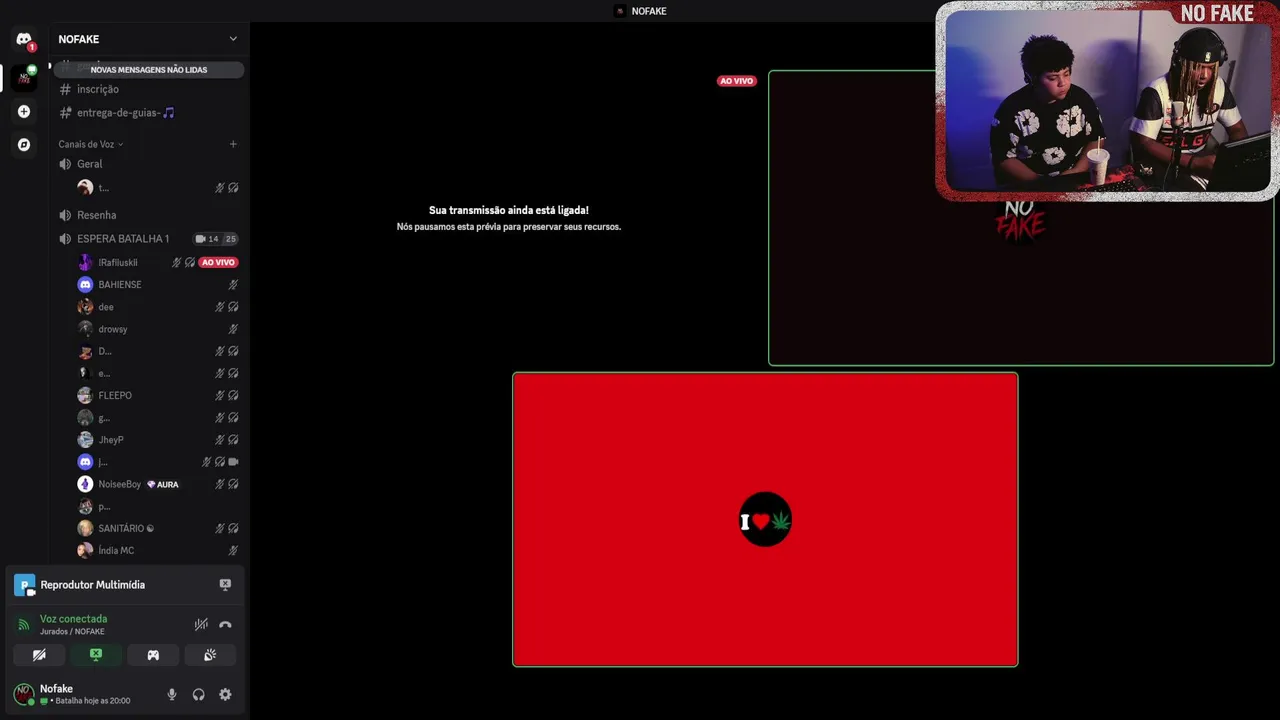
Task: Jump to Novas mensagens não lidas banner
Action: click(x=149, y=70)
